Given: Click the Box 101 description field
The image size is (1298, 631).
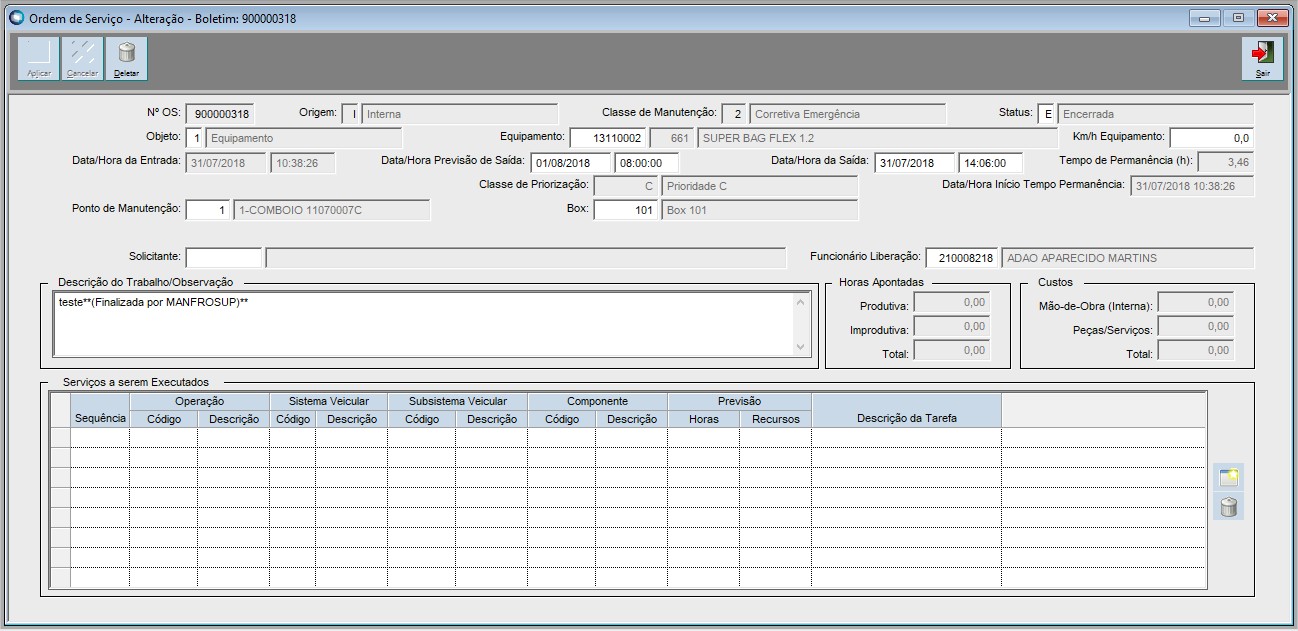Looking at the screenshot, I should (x=760, y=210).
